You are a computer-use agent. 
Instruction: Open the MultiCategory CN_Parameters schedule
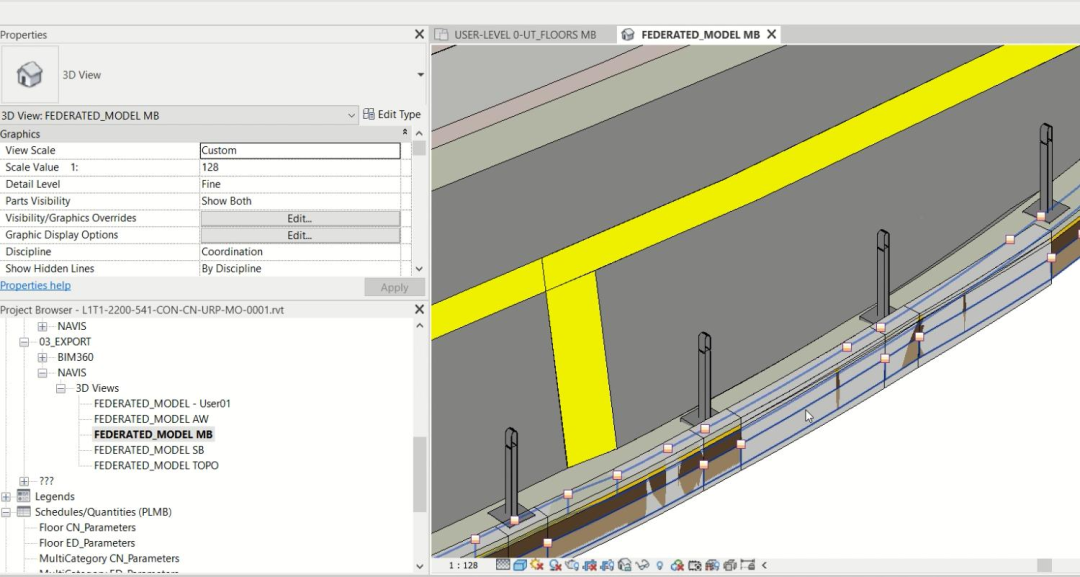tap(109, 558)
